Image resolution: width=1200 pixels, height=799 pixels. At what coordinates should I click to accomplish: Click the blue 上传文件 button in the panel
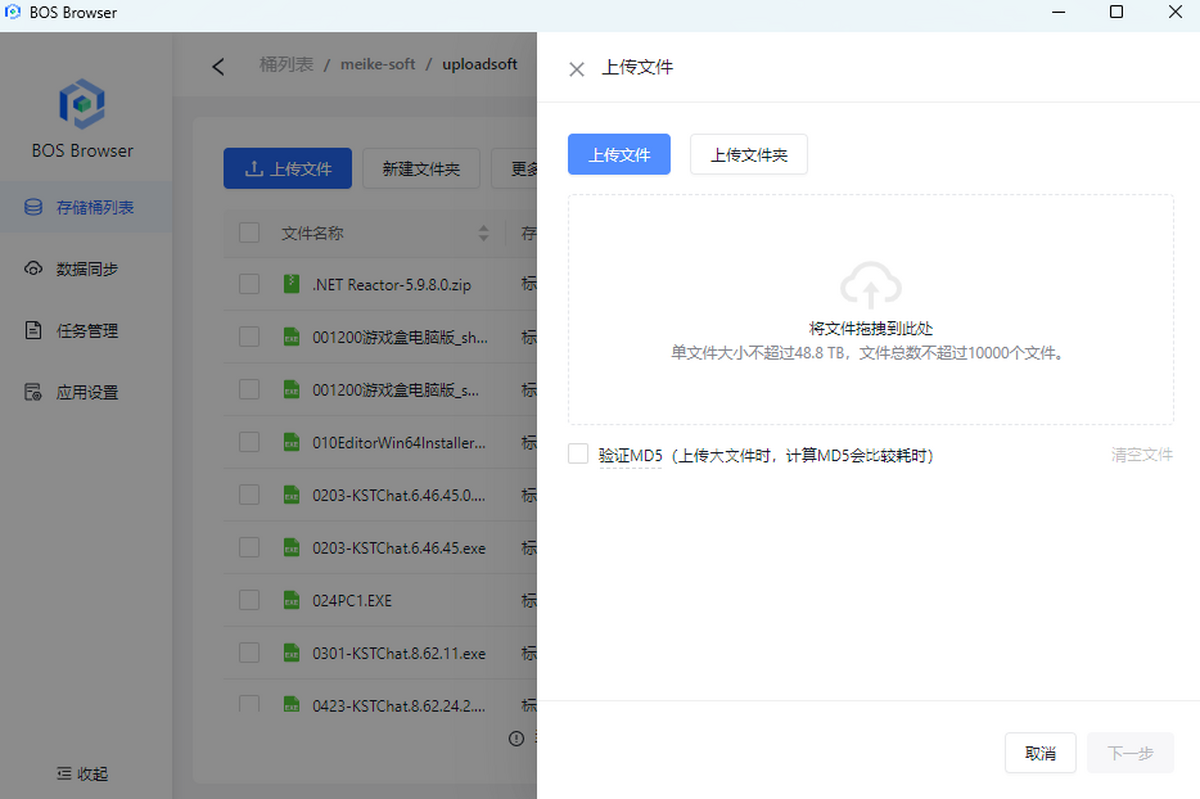pos(619,155)
